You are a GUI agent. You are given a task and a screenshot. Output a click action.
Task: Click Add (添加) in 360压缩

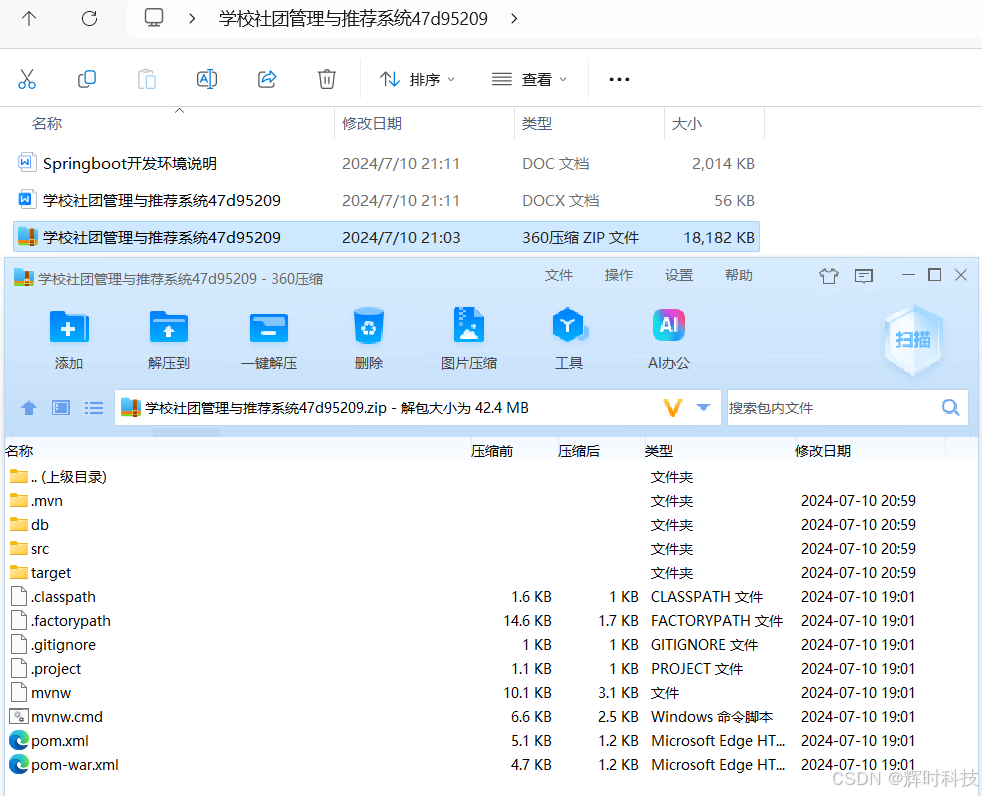pos(69,339)
